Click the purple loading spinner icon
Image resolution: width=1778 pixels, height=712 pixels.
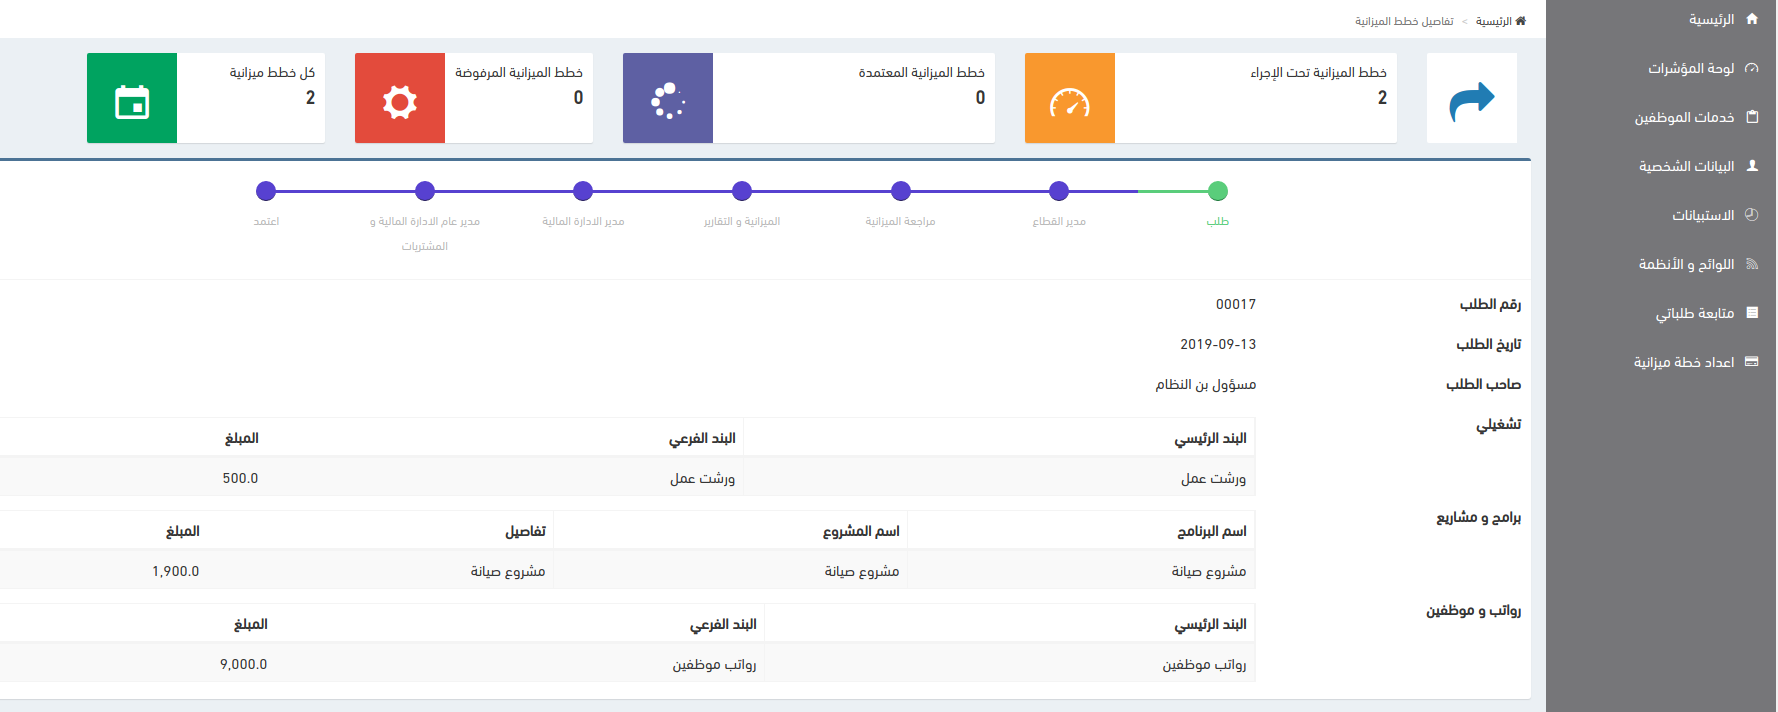point(667,99)
